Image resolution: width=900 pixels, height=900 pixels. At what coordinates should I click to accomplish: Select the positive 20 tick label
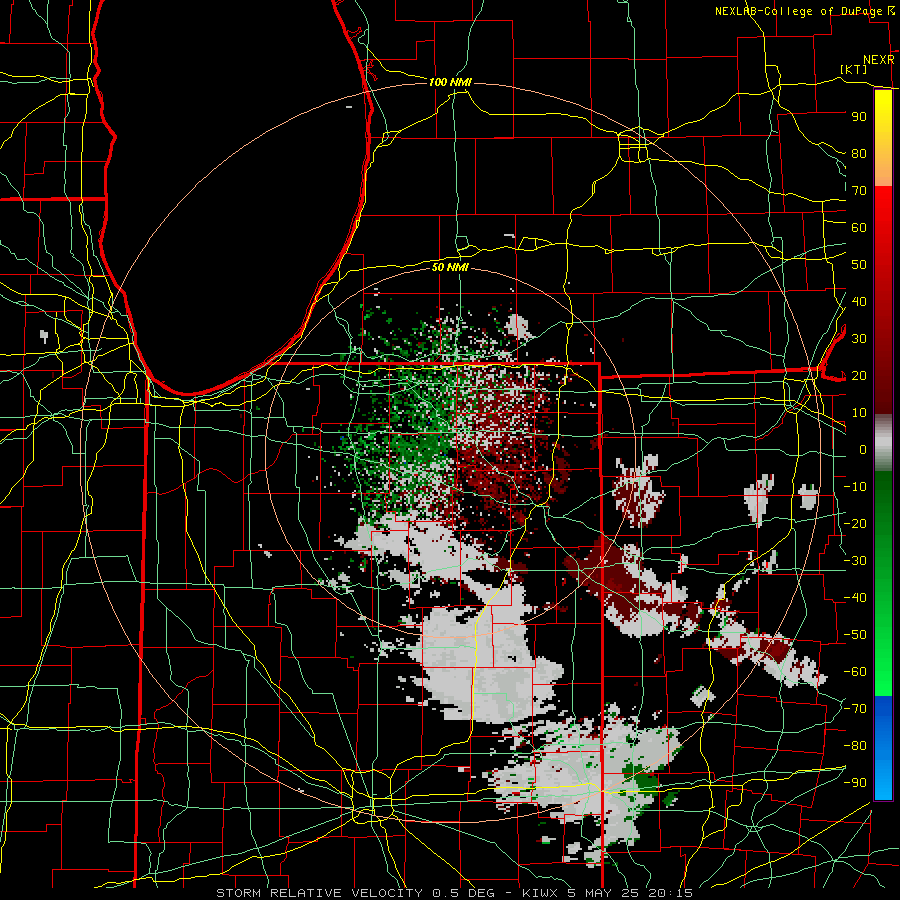[x=859, y=375]
